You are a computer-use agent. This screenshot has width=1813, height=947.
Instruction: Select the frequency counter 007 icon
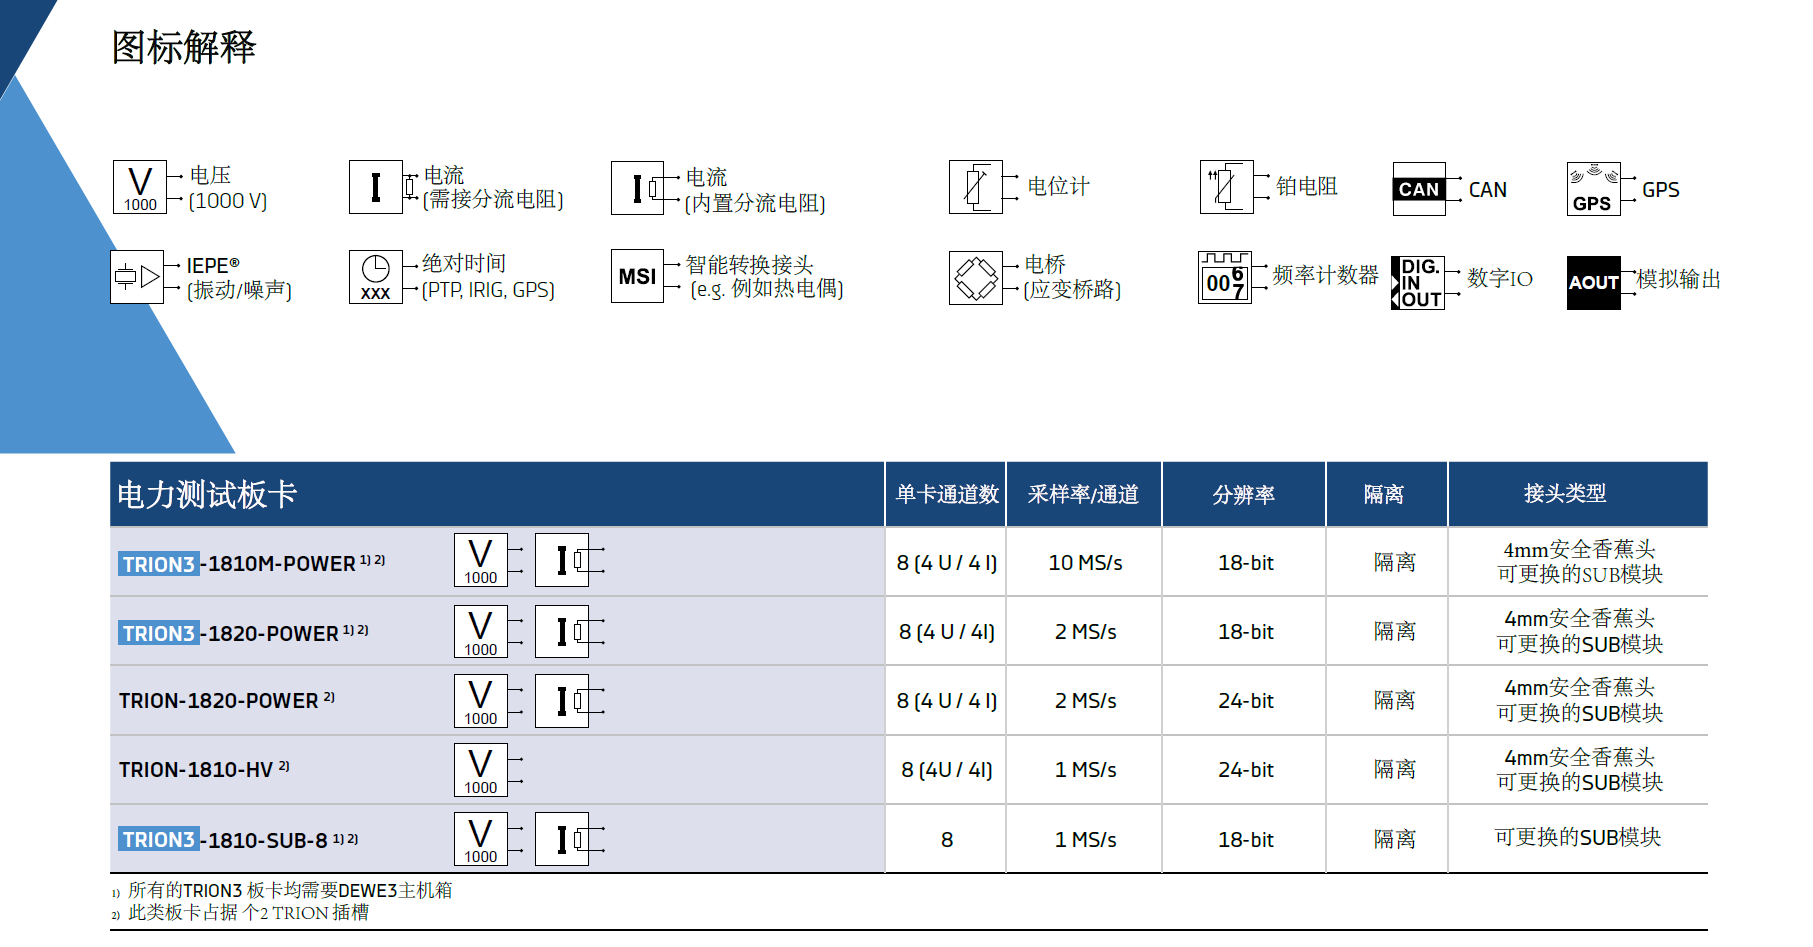point(1224,278)
